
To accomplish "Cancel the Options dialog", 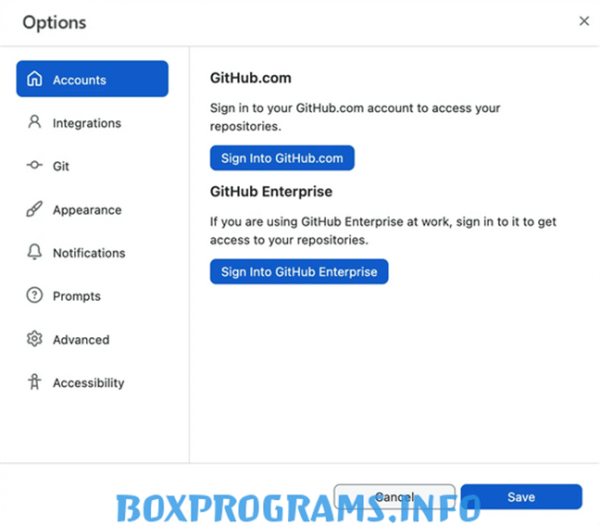I will coord(395,497).
